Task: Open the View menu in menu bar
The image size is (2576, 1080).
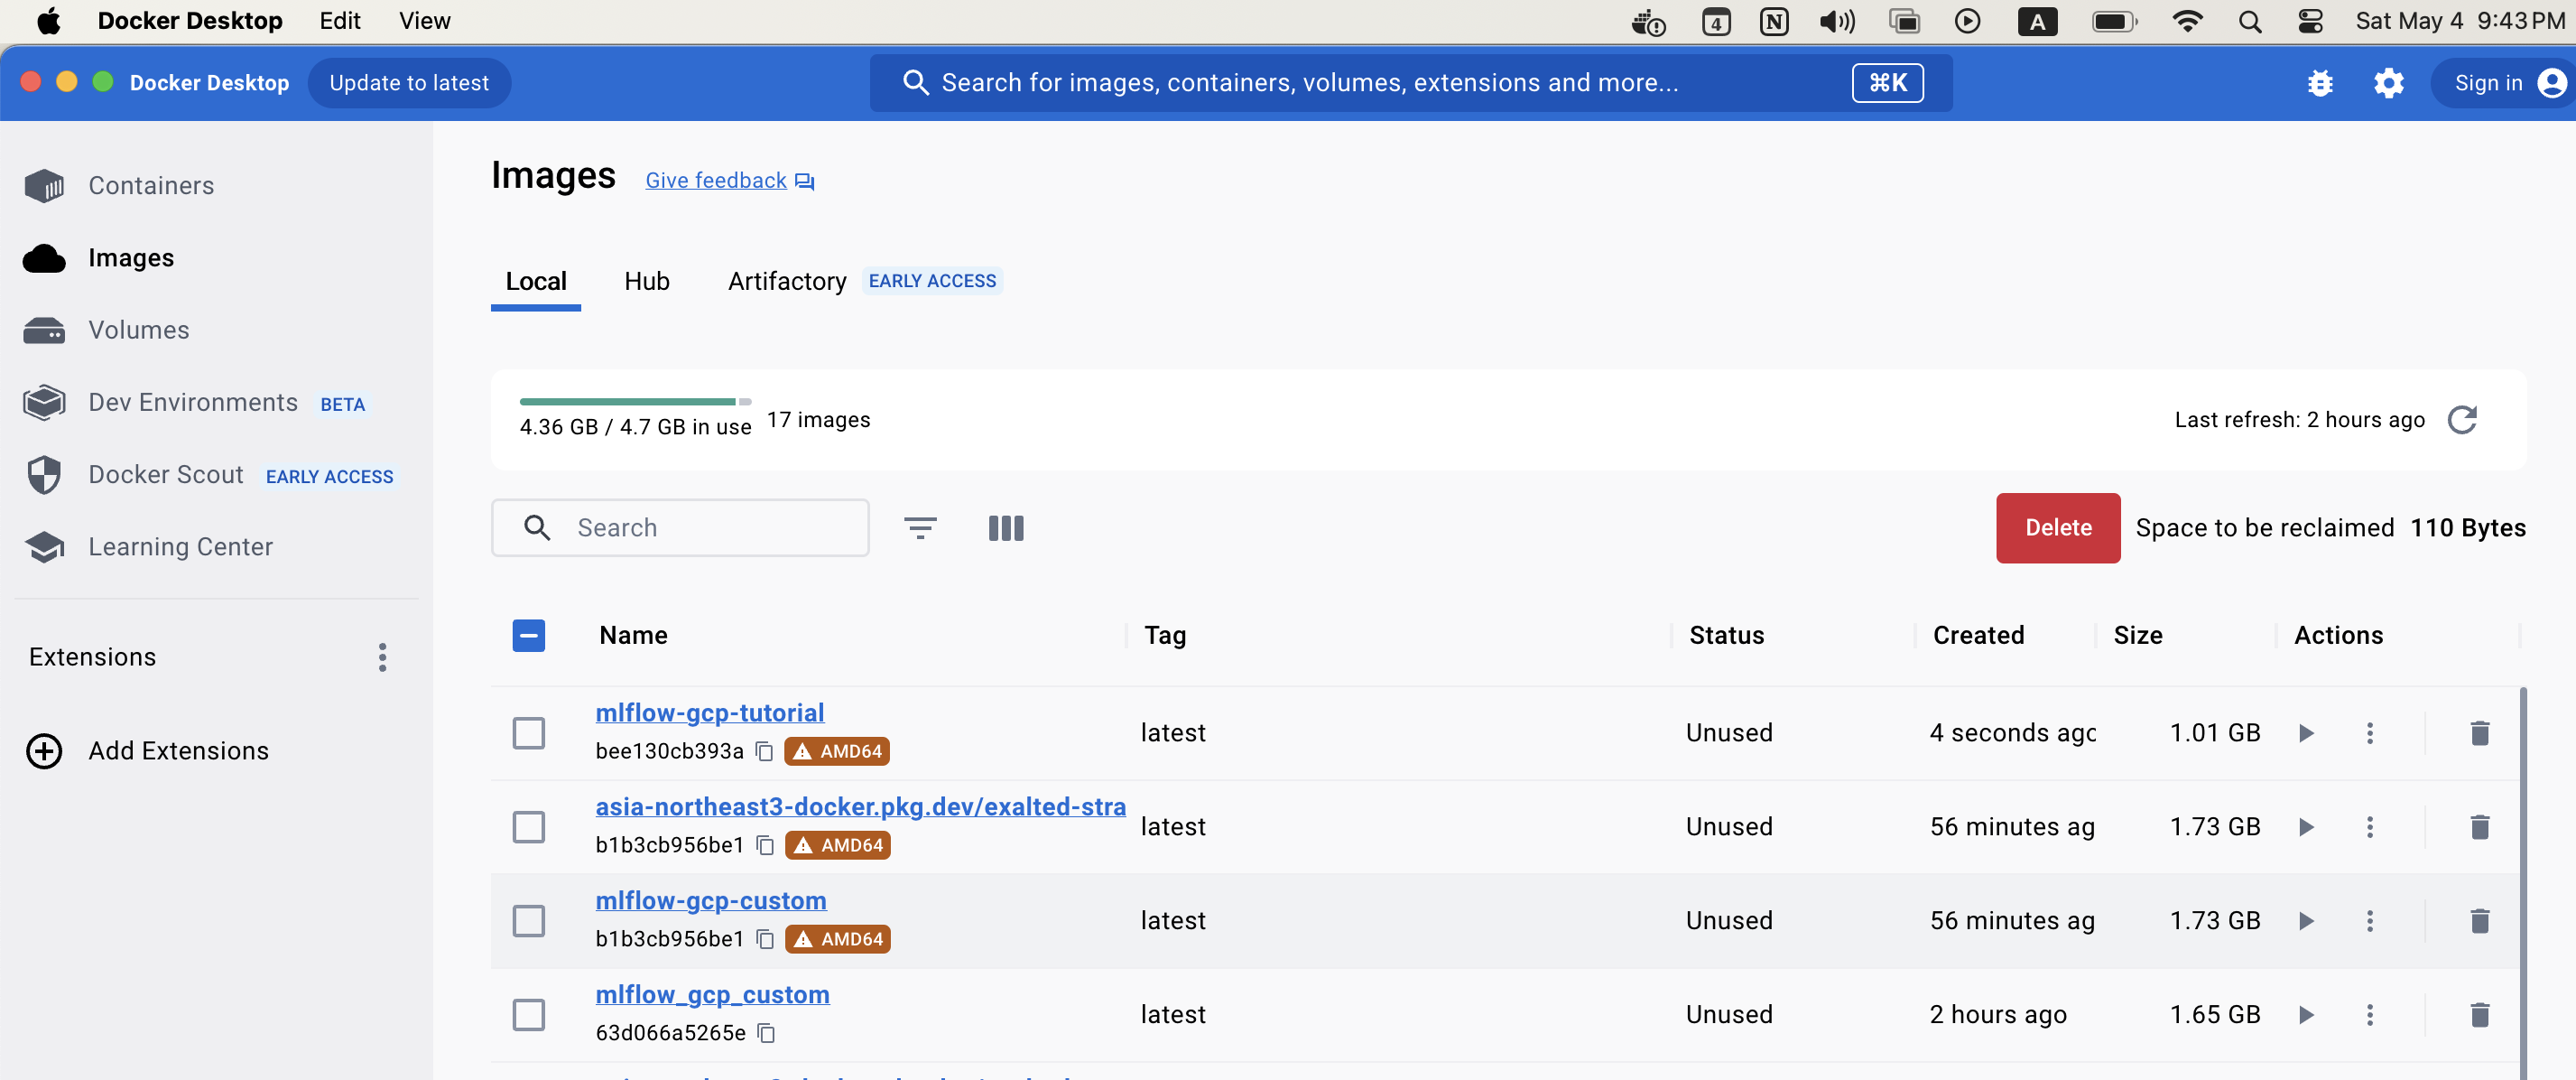Action: pyautogui.click(x=424, y=21)
